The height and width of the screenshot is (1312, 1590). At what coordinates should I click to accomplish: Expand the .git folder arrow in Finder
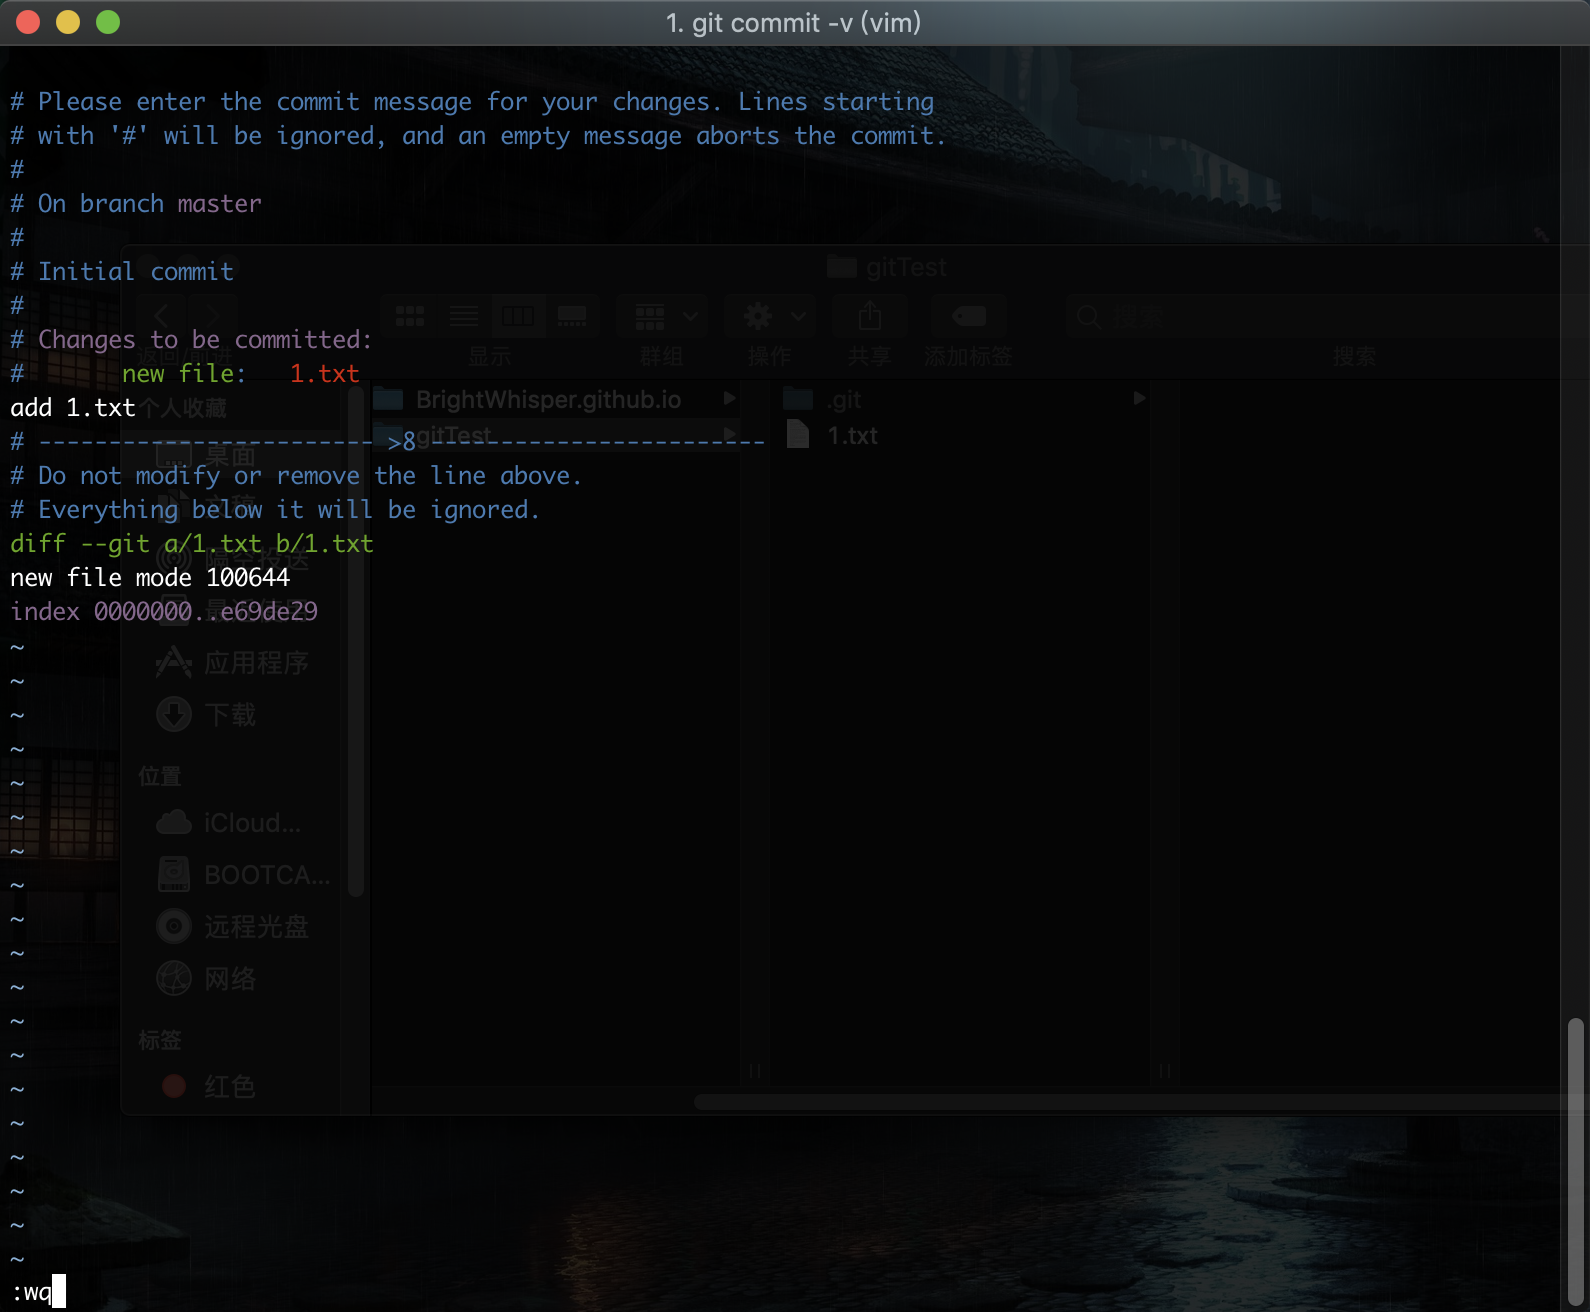pos(1139,399)
